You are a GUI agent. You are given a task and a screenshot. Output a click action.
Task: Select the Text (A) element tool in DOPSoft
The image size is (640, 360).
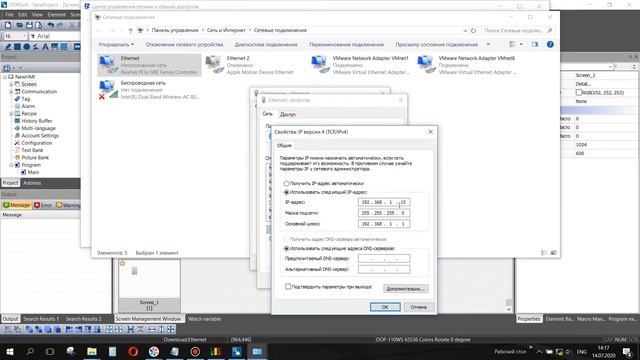(45, 47)
